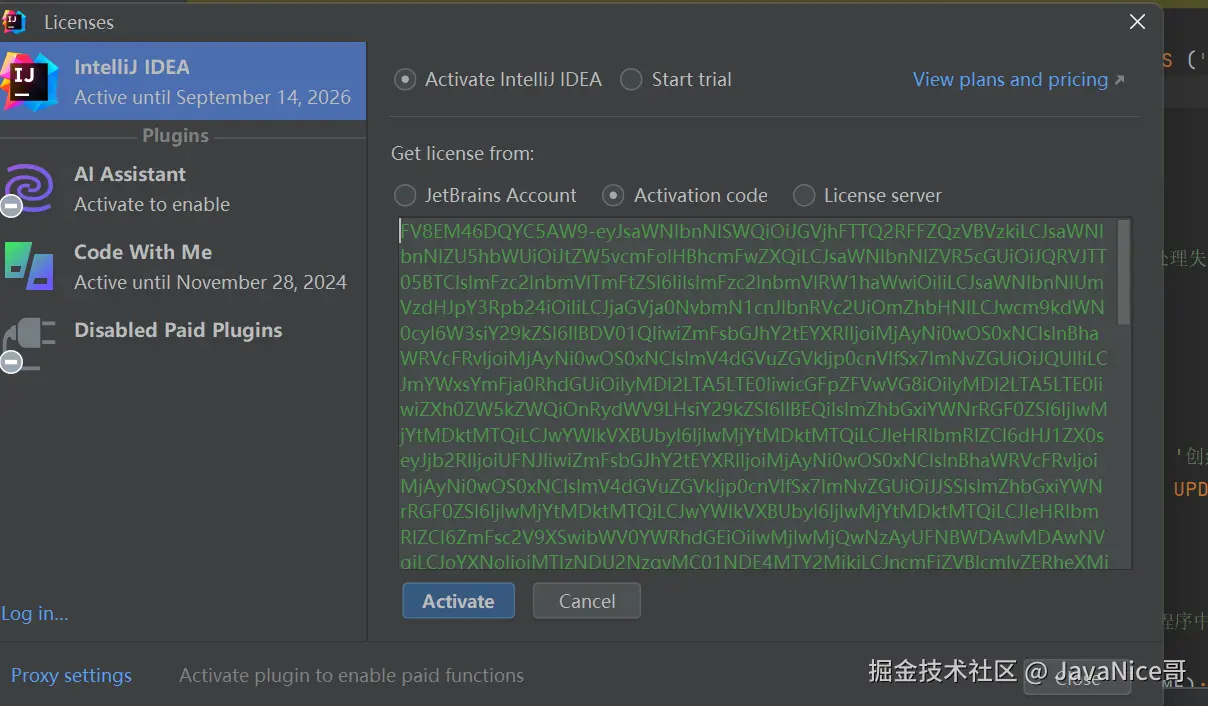The height and width of the screenshot is (706, 1208).
Task: Open the View plans and pricing link
Action: point(1010,79)
